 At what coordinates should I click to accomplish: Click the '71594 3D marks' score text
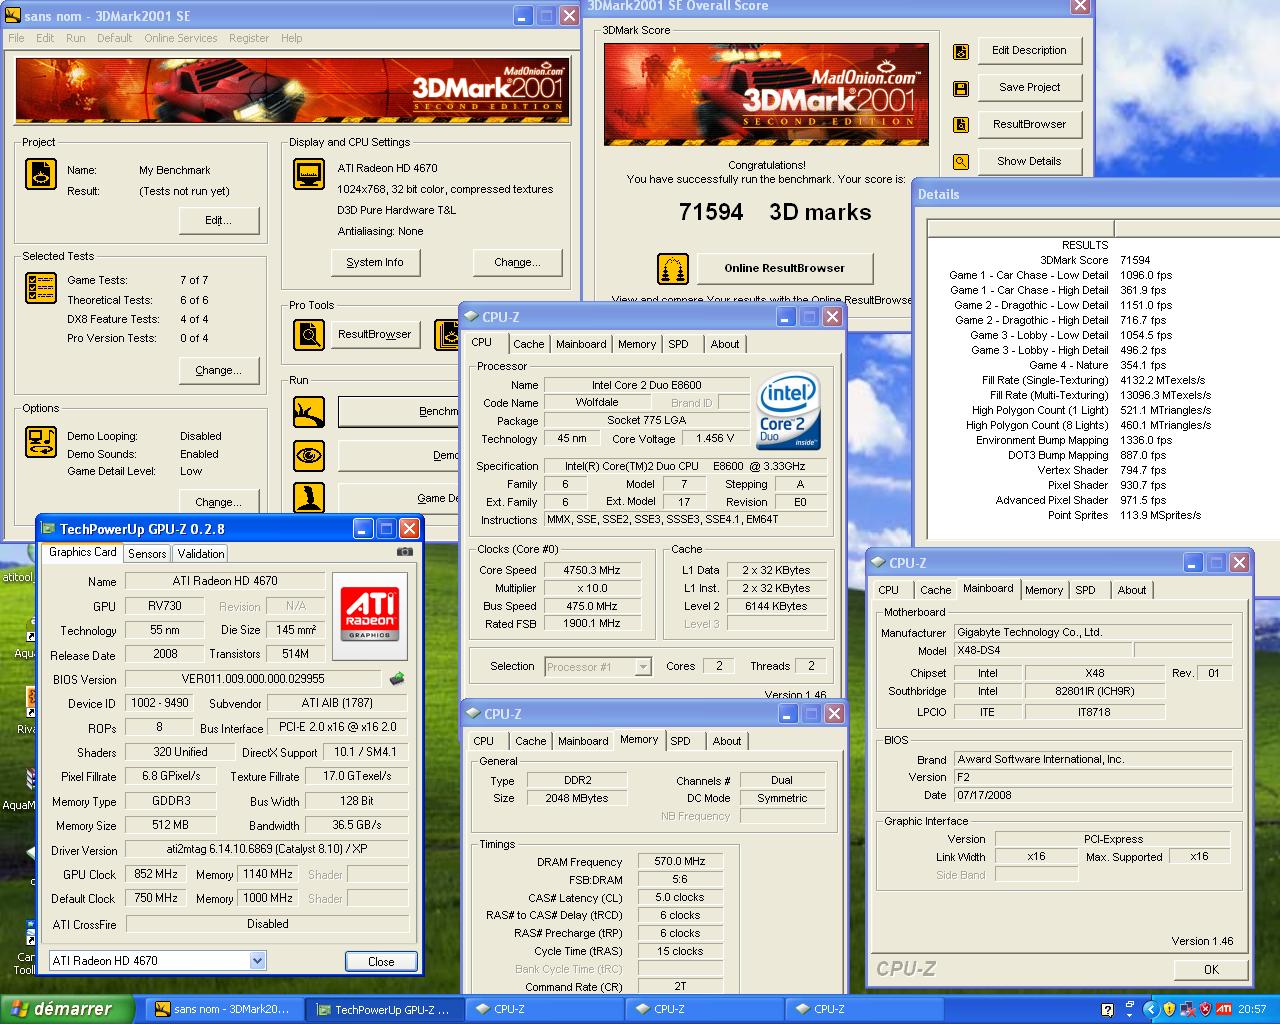click(x=775, y=212)
